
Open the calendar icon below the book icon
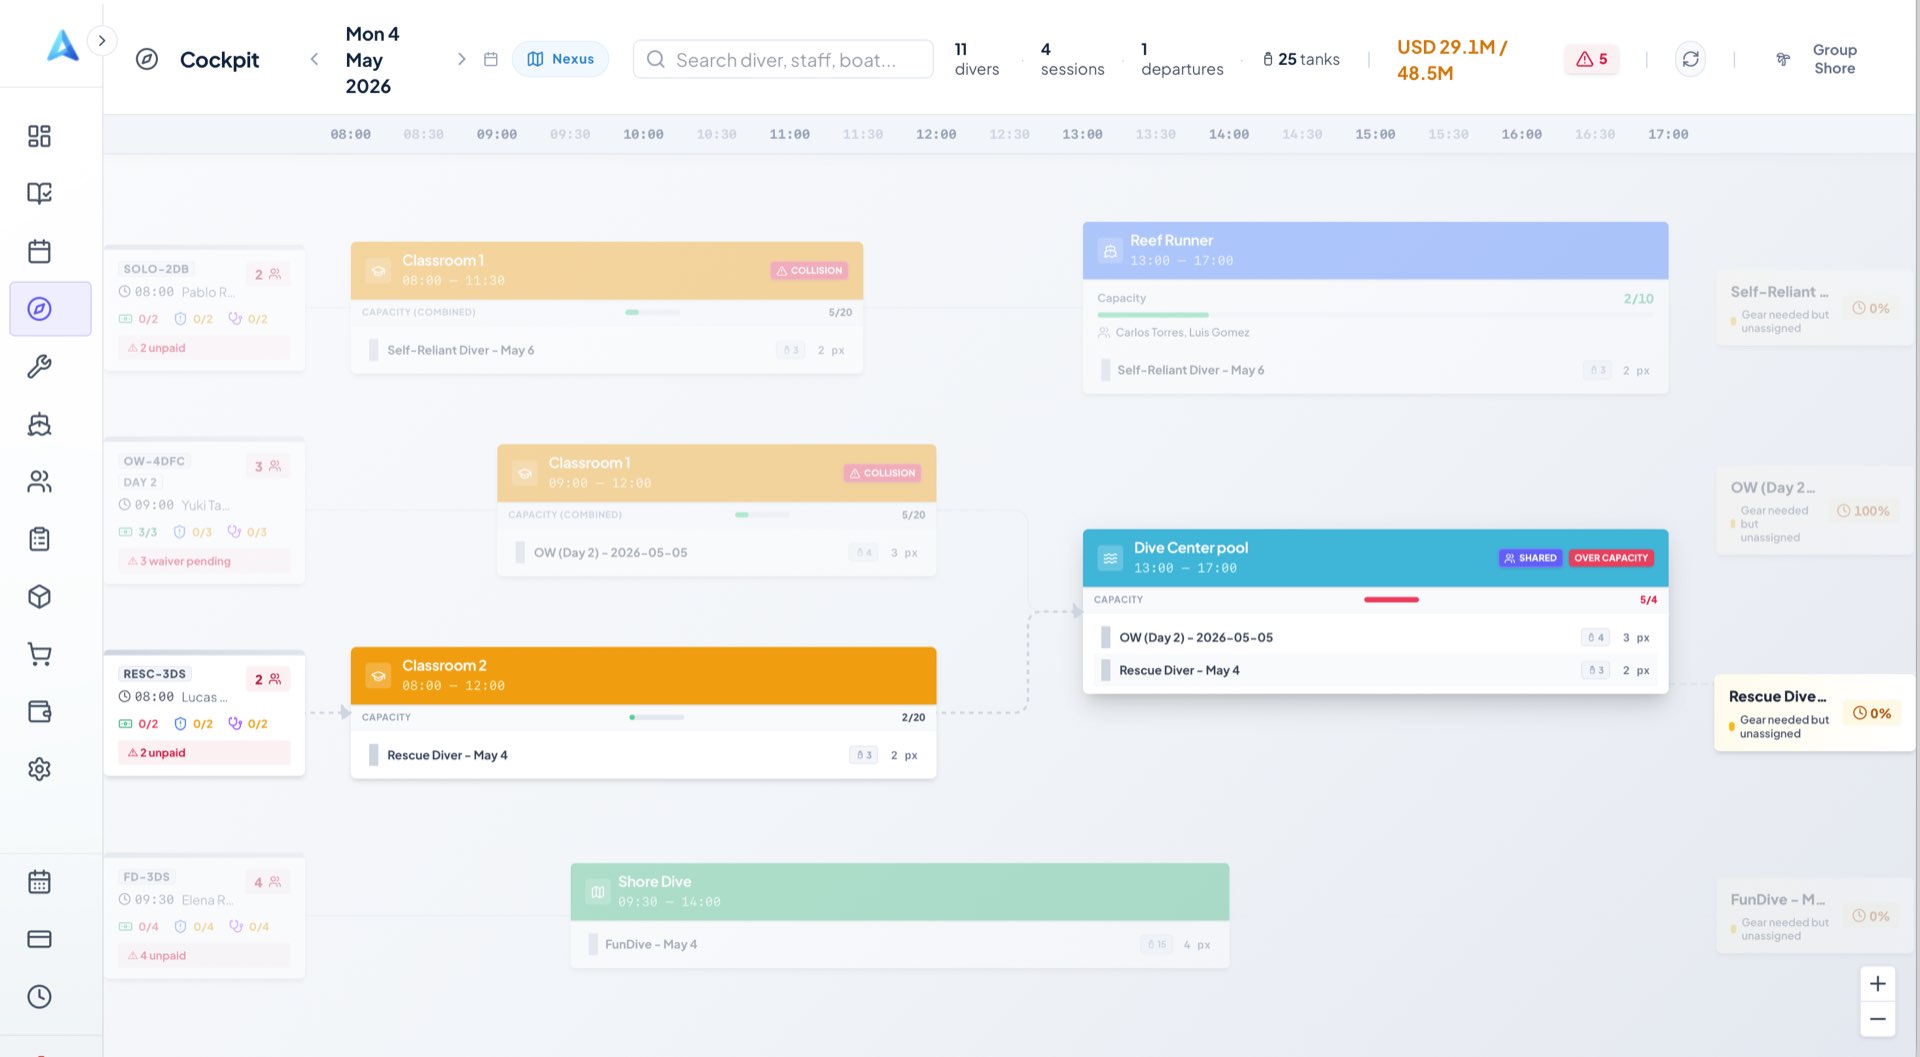[x=39, y=251]
